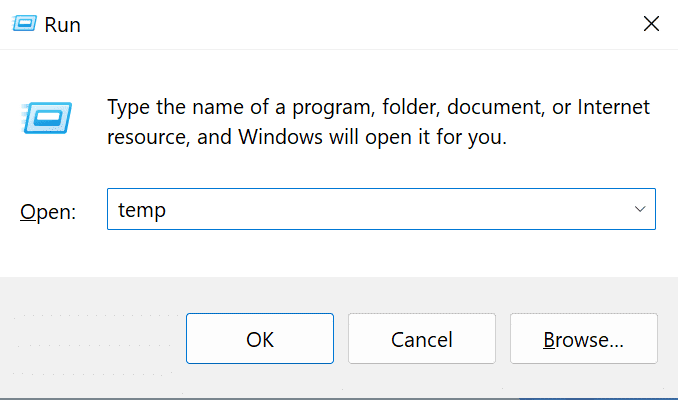Click the "Open:" label
678x400 pixels.
48,212
